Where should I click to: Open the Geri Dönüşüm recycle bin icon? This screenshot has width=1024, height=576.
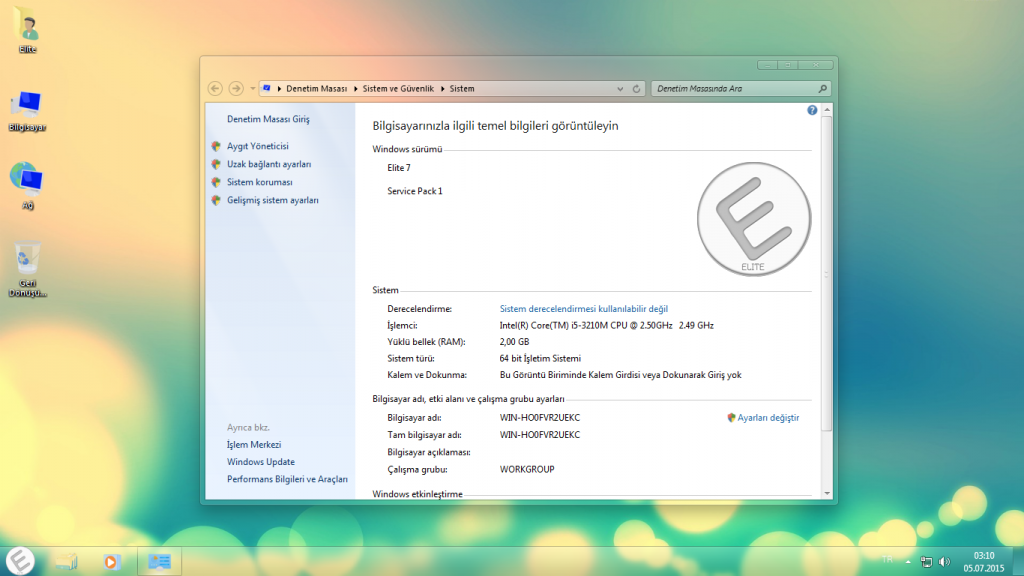tap(27, 268)
